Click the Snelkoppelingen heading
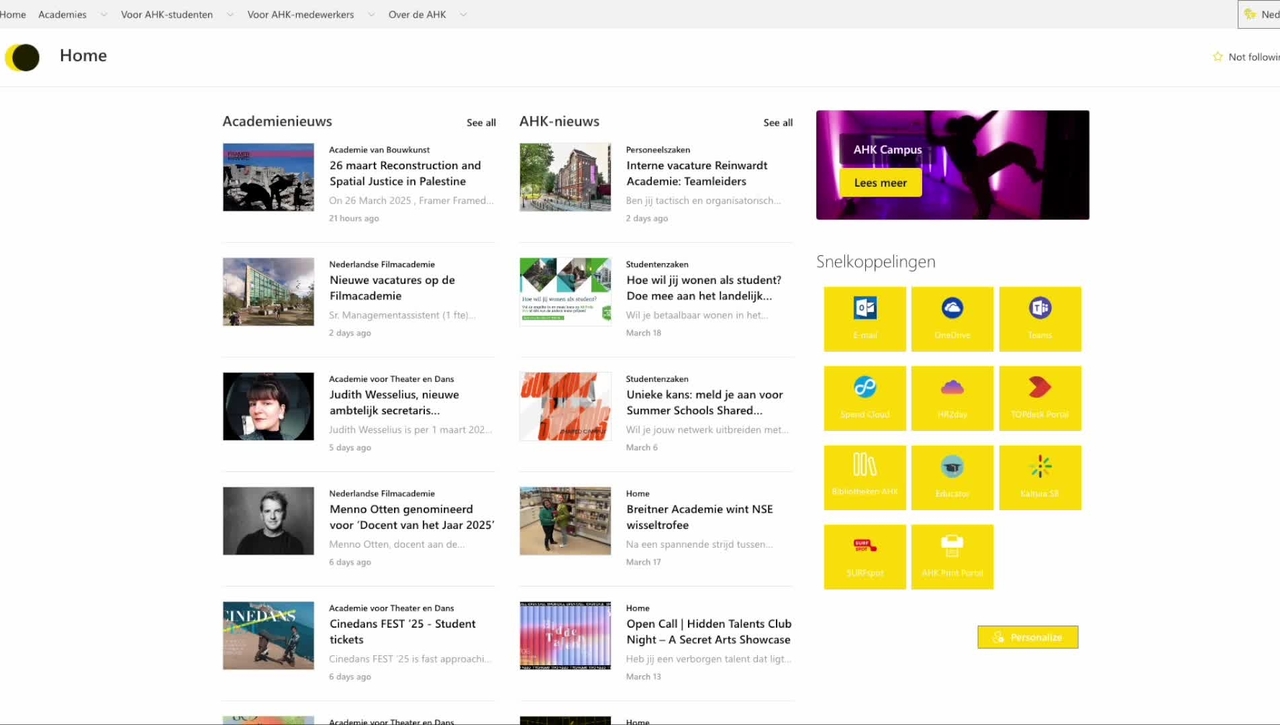 (876, 262)
